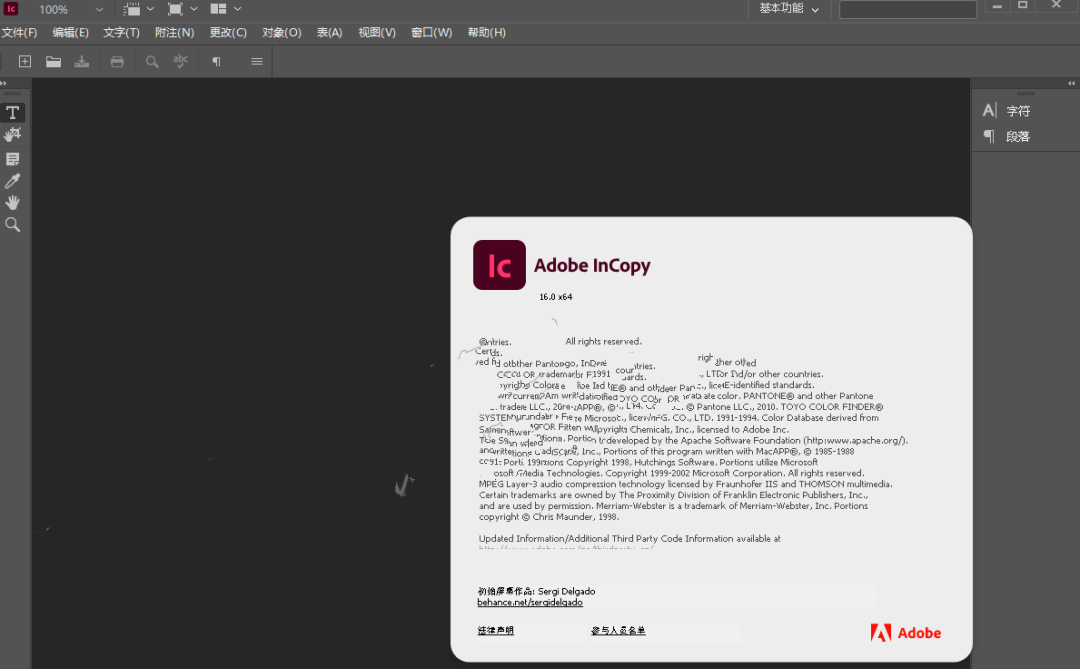Click the "16.0 x64" version text
Viewport: 1080px width, 669px height.
[556, 297]
